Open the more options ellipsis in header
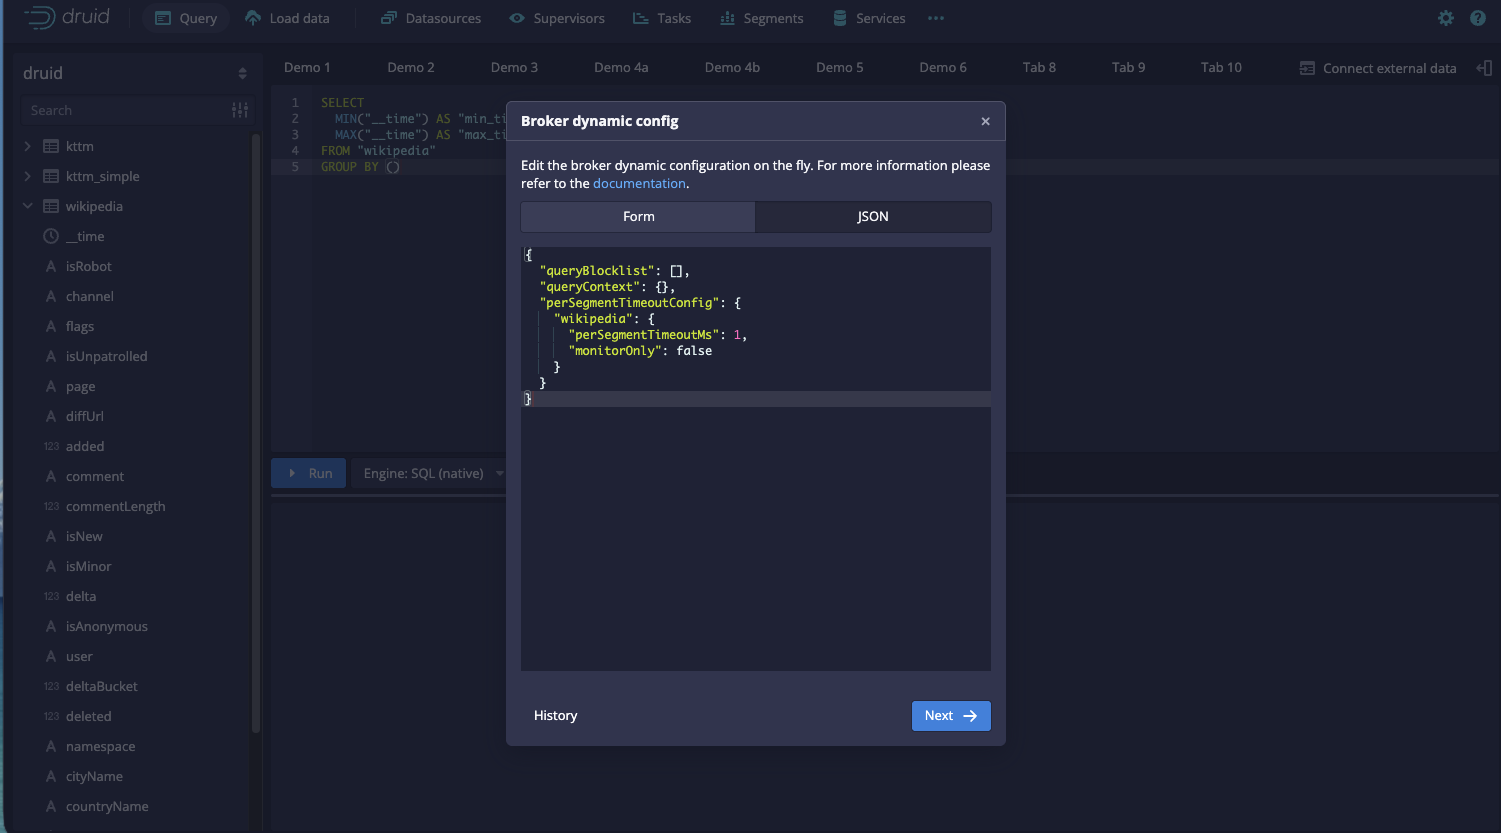This screenshot has width=1501, height=833. point(936,18)
